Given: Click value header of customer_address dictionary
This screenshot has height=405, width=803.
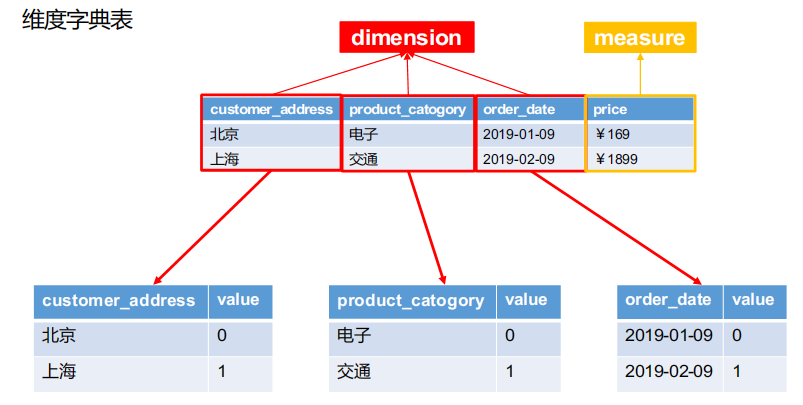Looking at the screenshot, I should [x=241, y=302].
